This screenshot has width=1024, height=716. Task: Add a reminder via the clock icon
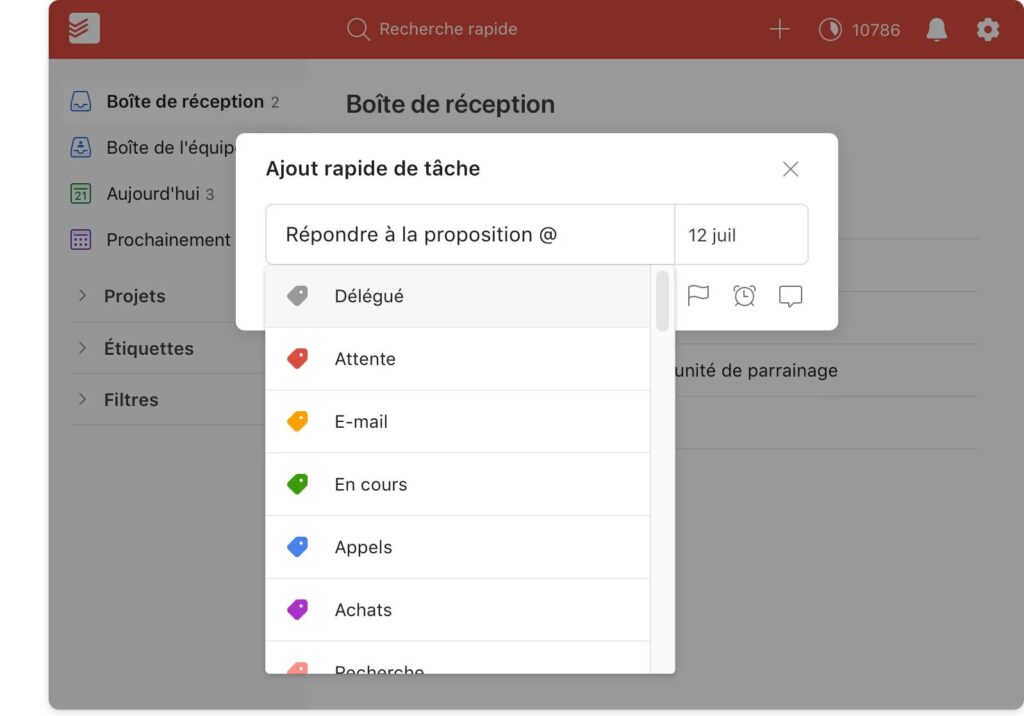point(744,295)
